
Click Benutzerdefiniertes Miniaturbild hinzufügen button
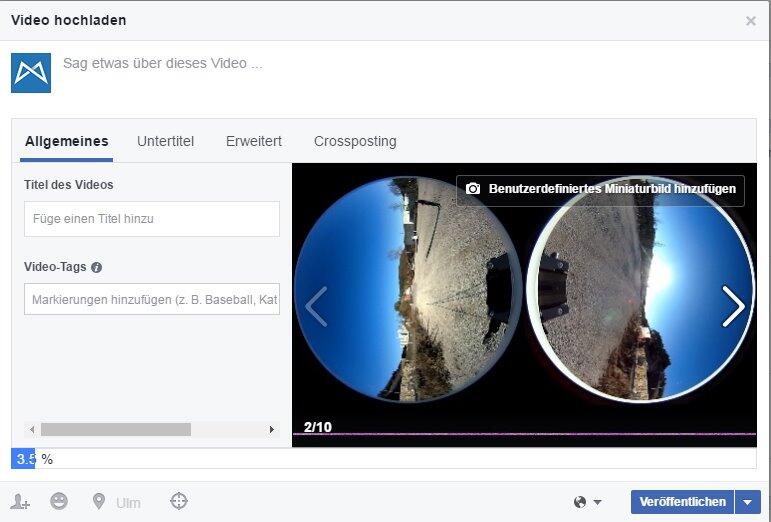coord(601,189)
